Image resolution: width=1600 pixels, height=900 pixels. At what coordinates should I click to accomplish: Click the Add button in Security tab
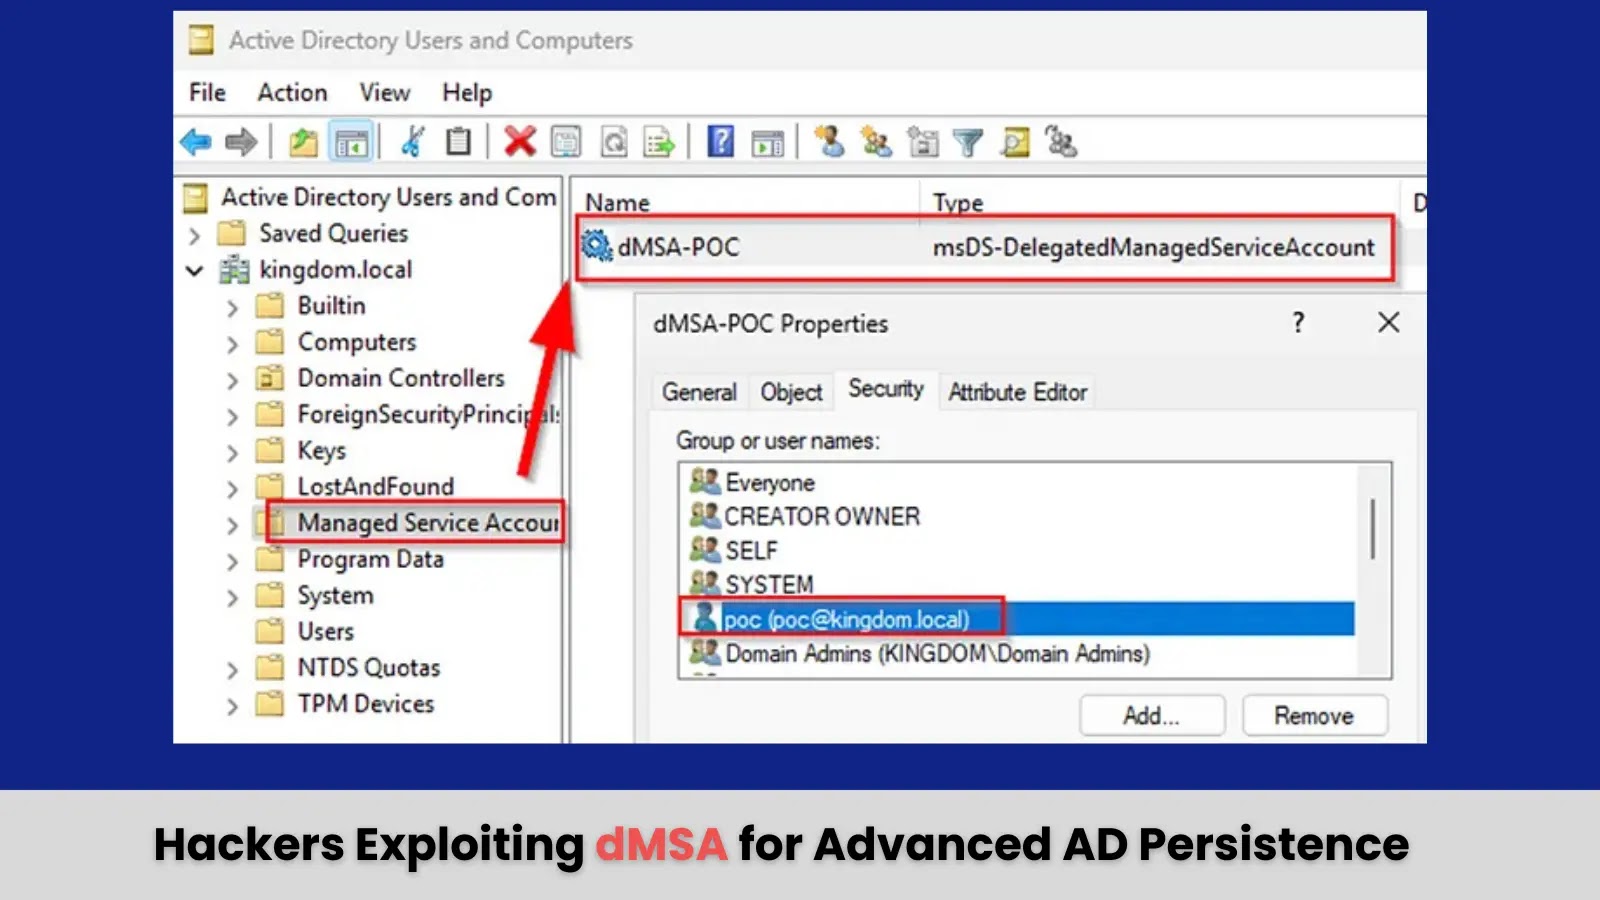pyautogui.click(x=1151, y=715)
